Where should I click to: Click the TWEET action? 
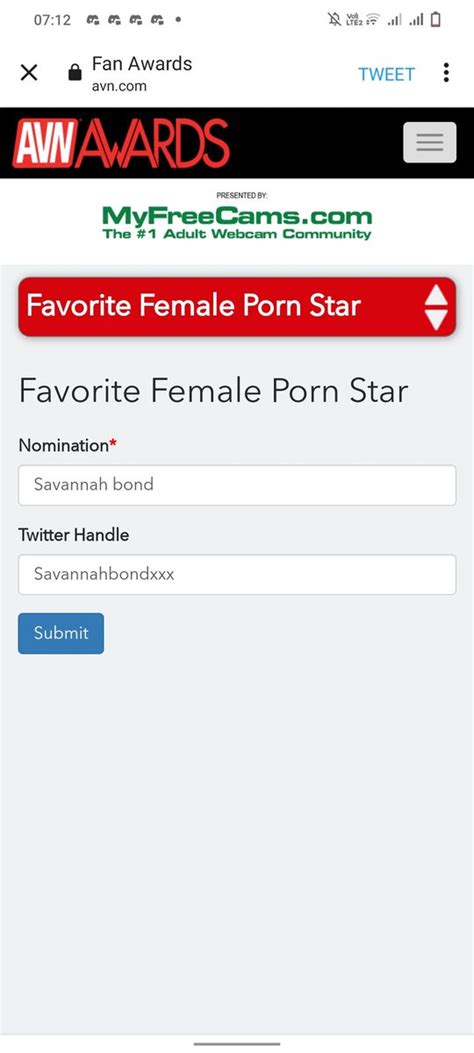pyautogui.click(x=387, y=74)
